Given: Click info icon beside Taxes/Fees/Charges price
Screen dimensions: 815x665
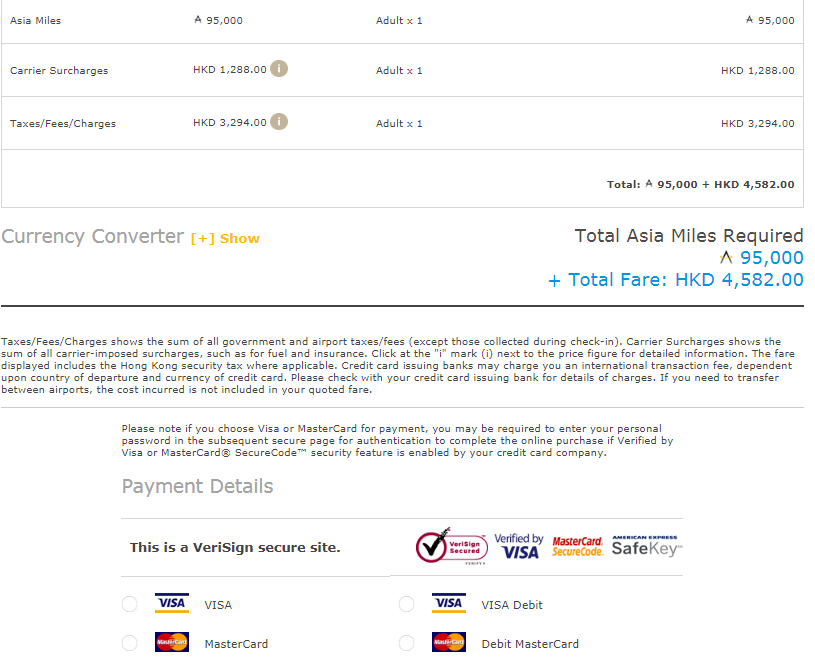Looking at the screenshot, I should click(x=280, y=122).
